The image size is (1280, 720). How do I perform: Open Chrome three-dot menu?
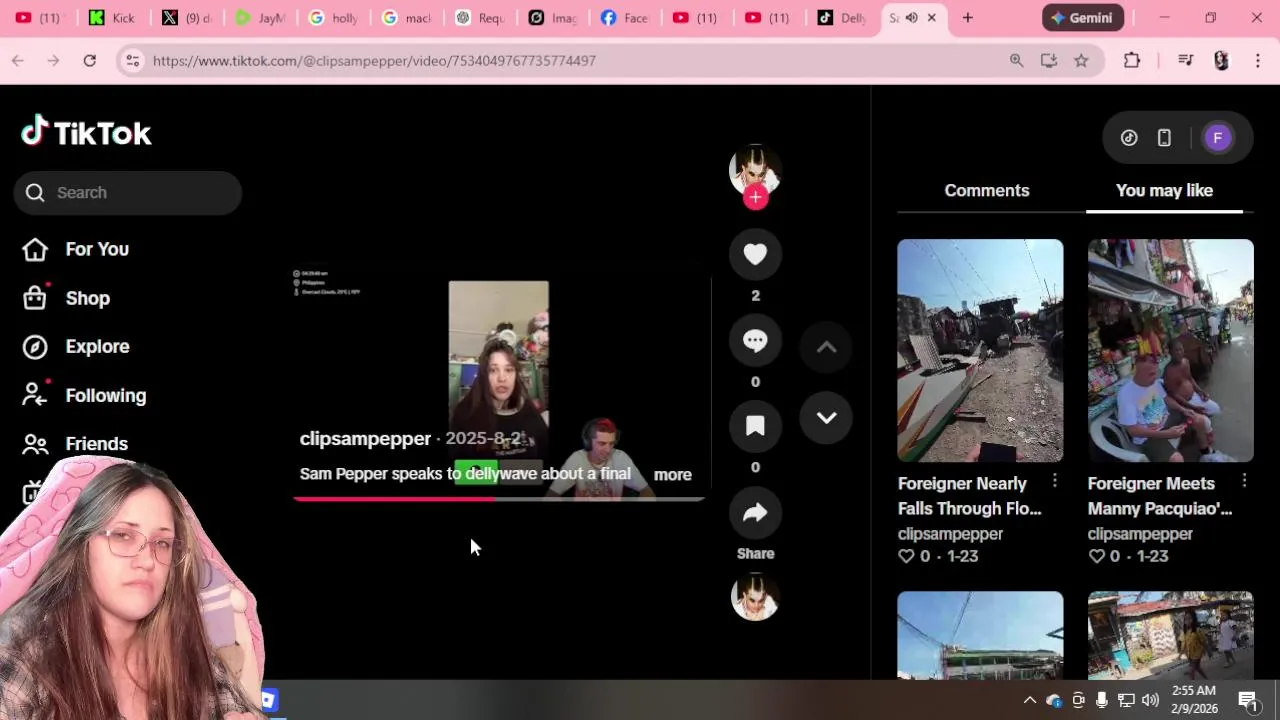1258,61
